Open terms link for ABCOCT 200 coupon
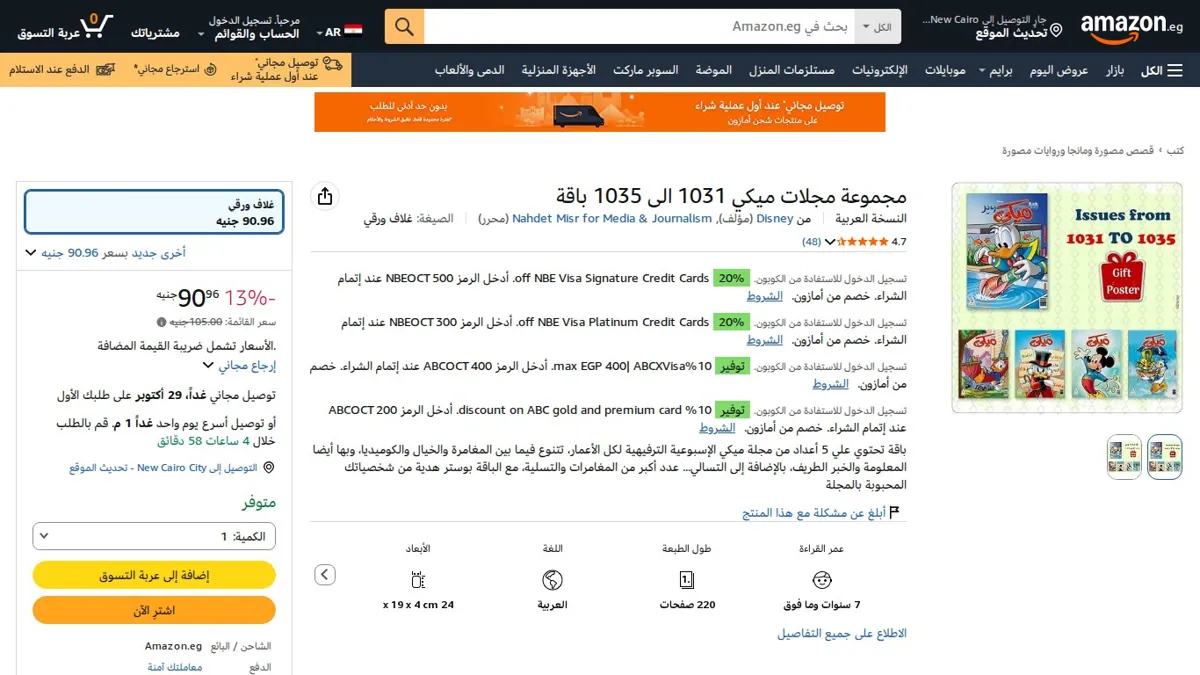The width and height of the screenshot is (1200, 675). coord(717,428)
